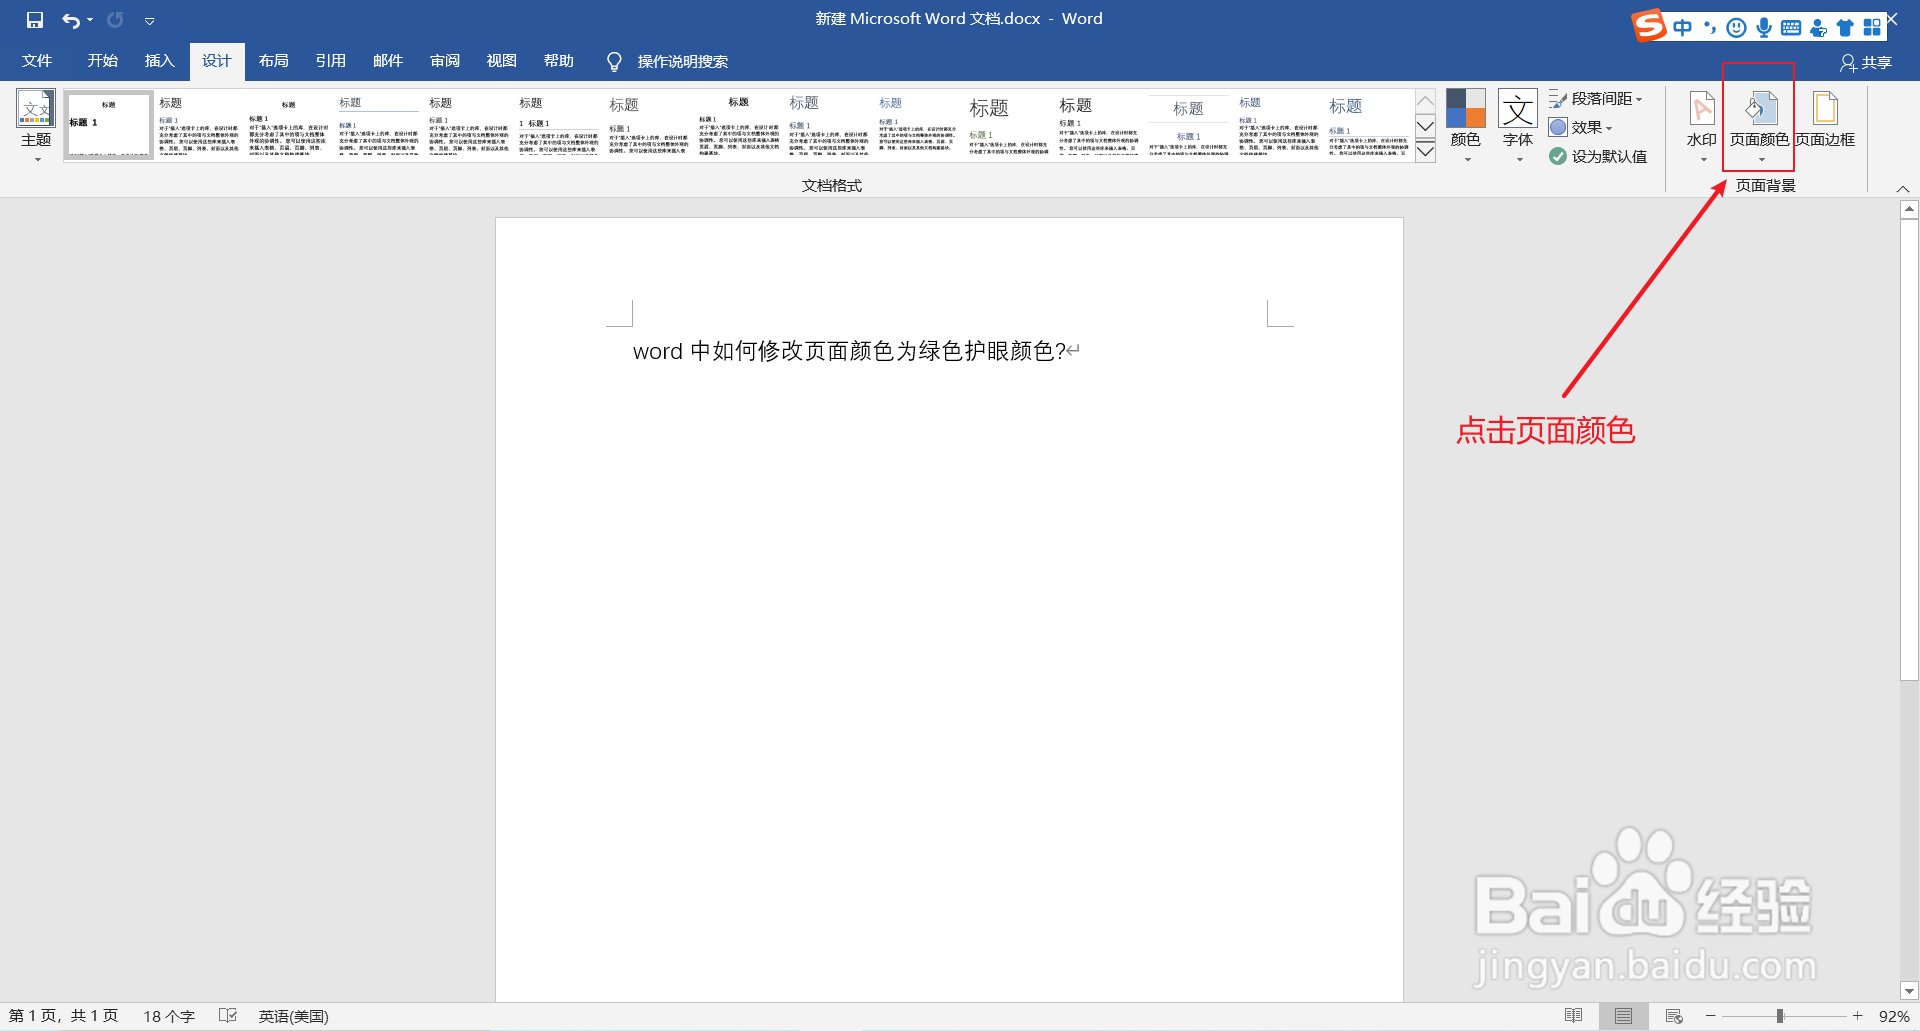Collapse the ribbon with the chevron
This screenshot has width=1920, height=1031.
(x=1903, y=189)
